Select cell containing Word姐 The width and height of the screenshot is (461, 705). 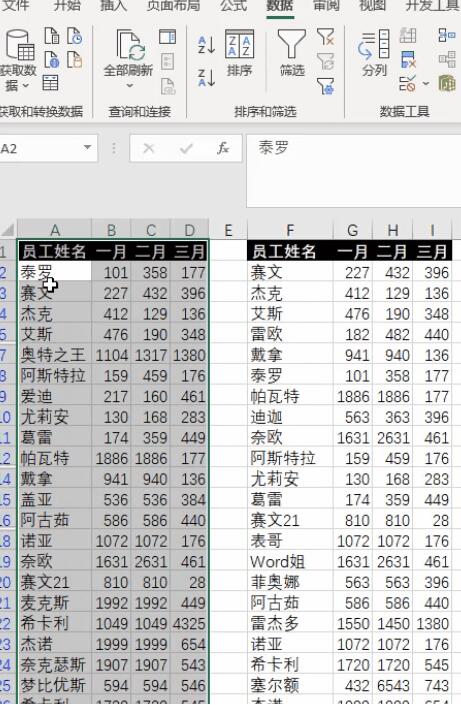coord(290,562)
